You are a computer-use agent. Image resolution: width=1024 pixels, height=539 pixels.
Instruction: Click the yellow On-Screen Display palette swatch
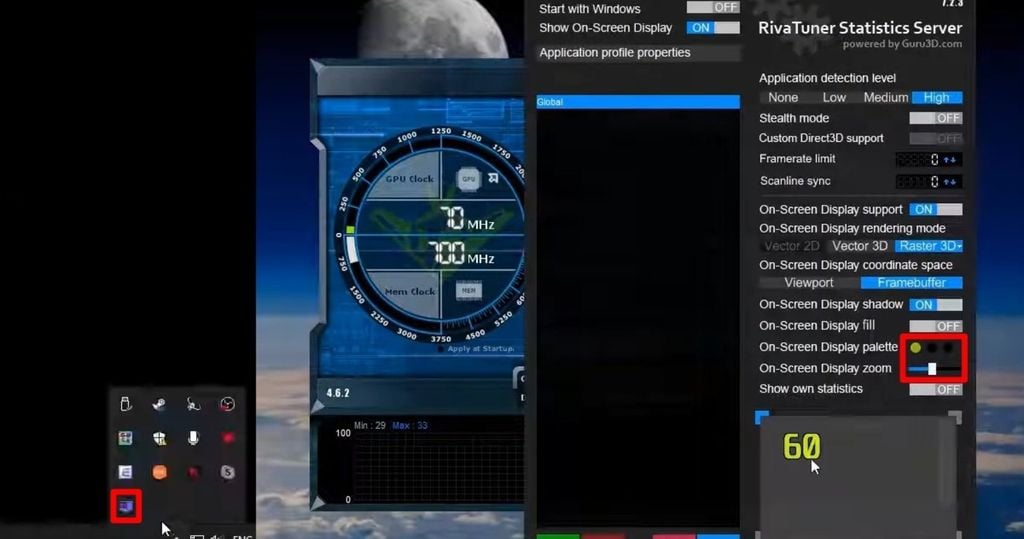[915, 348]
